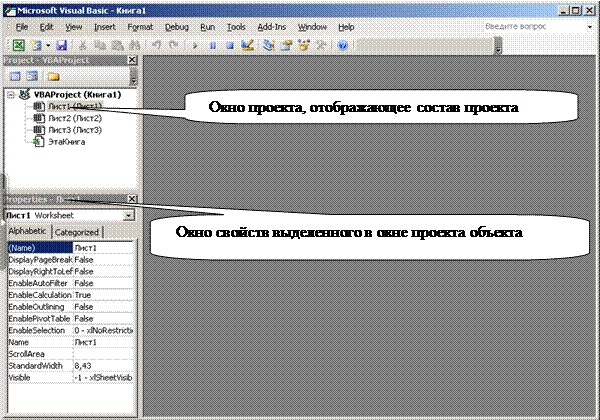Click View Code icon in Project panel
Screen dimensions: 600x420
coord(15,76)
